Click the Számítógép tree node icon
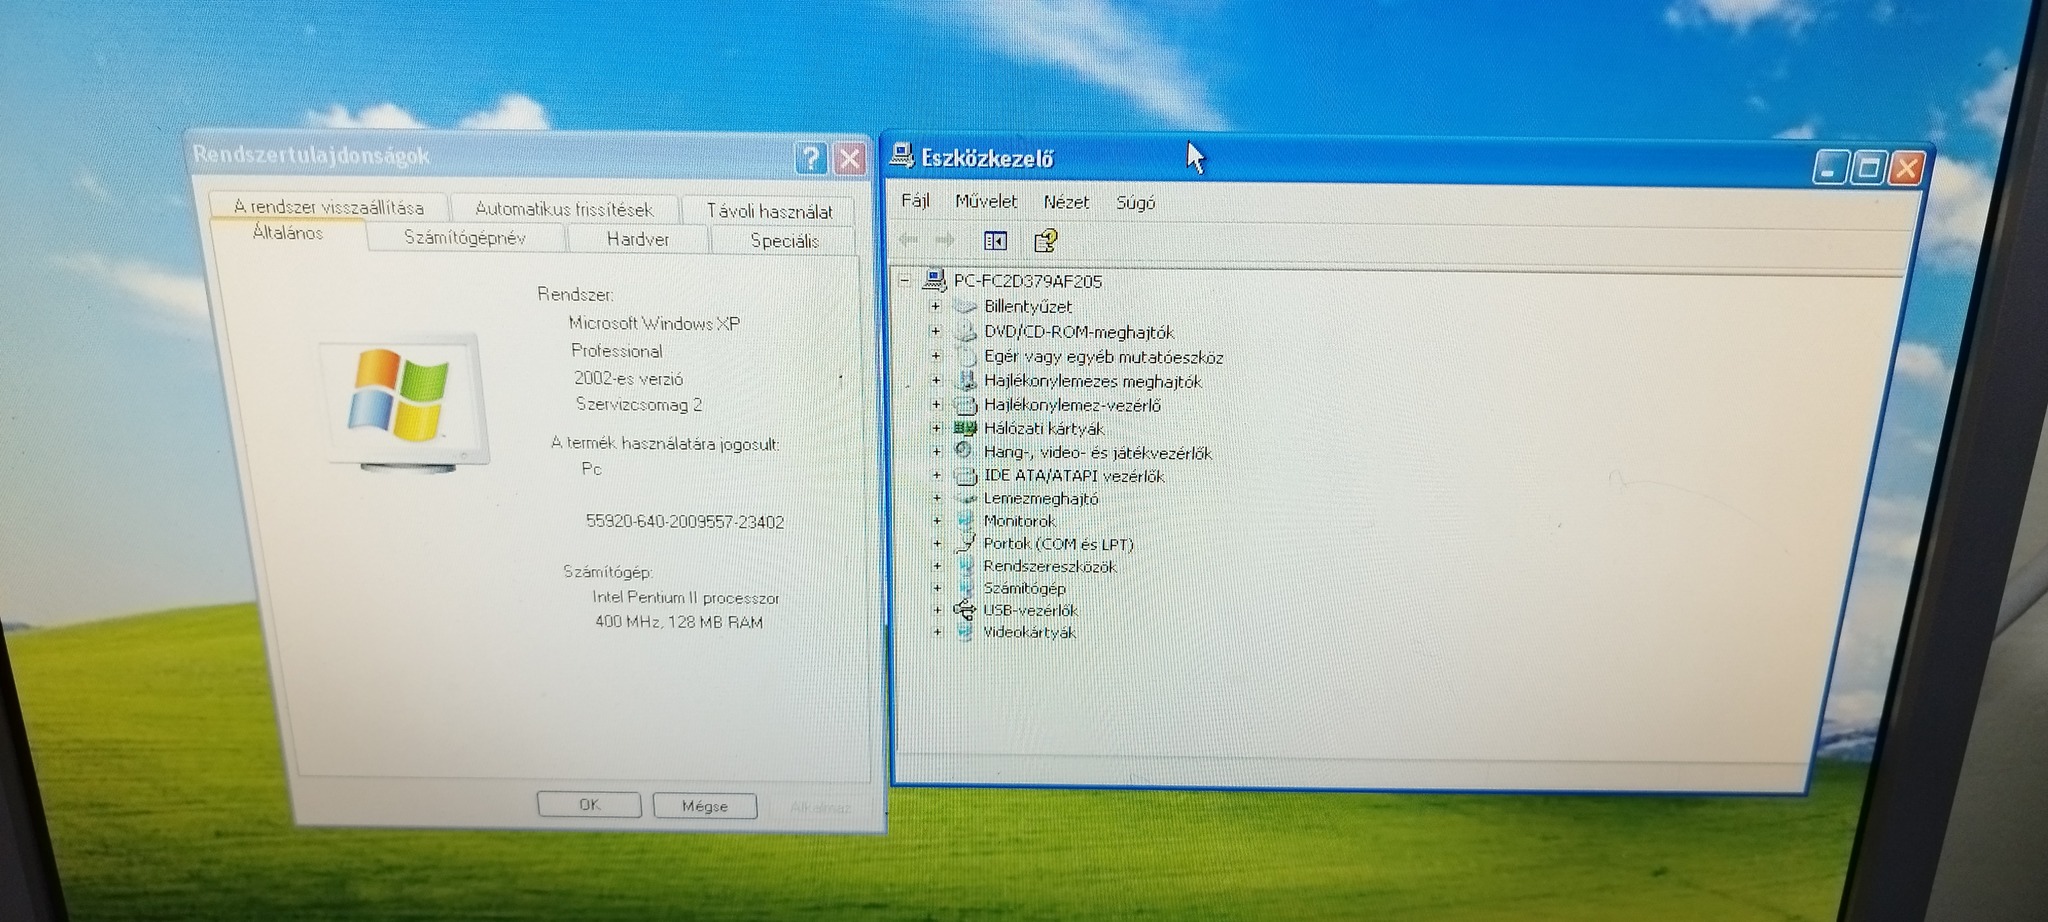 click(965, 588)
